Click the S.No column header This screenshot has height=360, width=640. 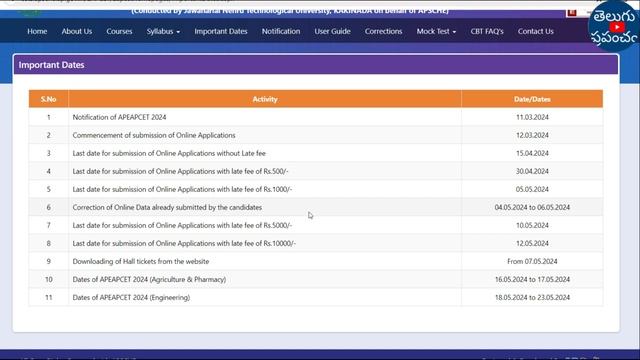point(49,99)
